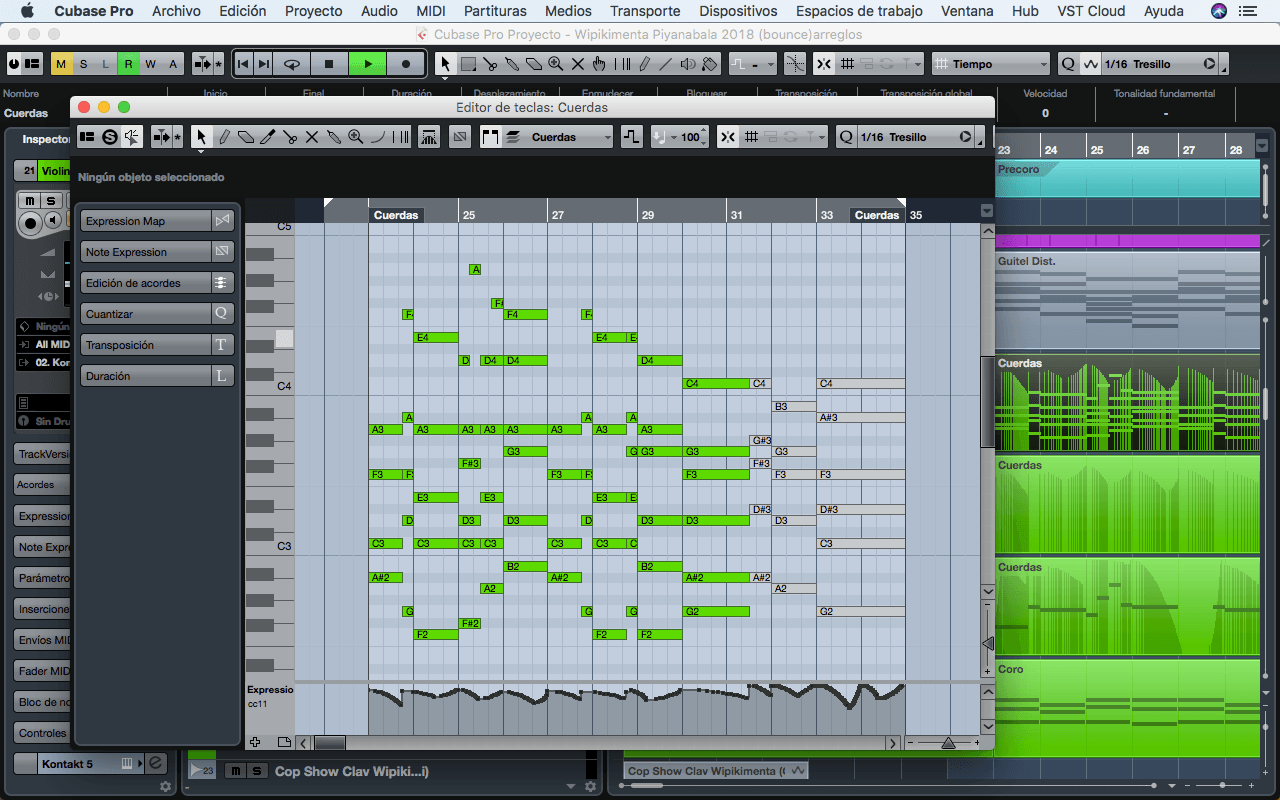
Task: Open main toolbar 1/16 Tresillo quantize dropdown
Action: point(1160,64)
